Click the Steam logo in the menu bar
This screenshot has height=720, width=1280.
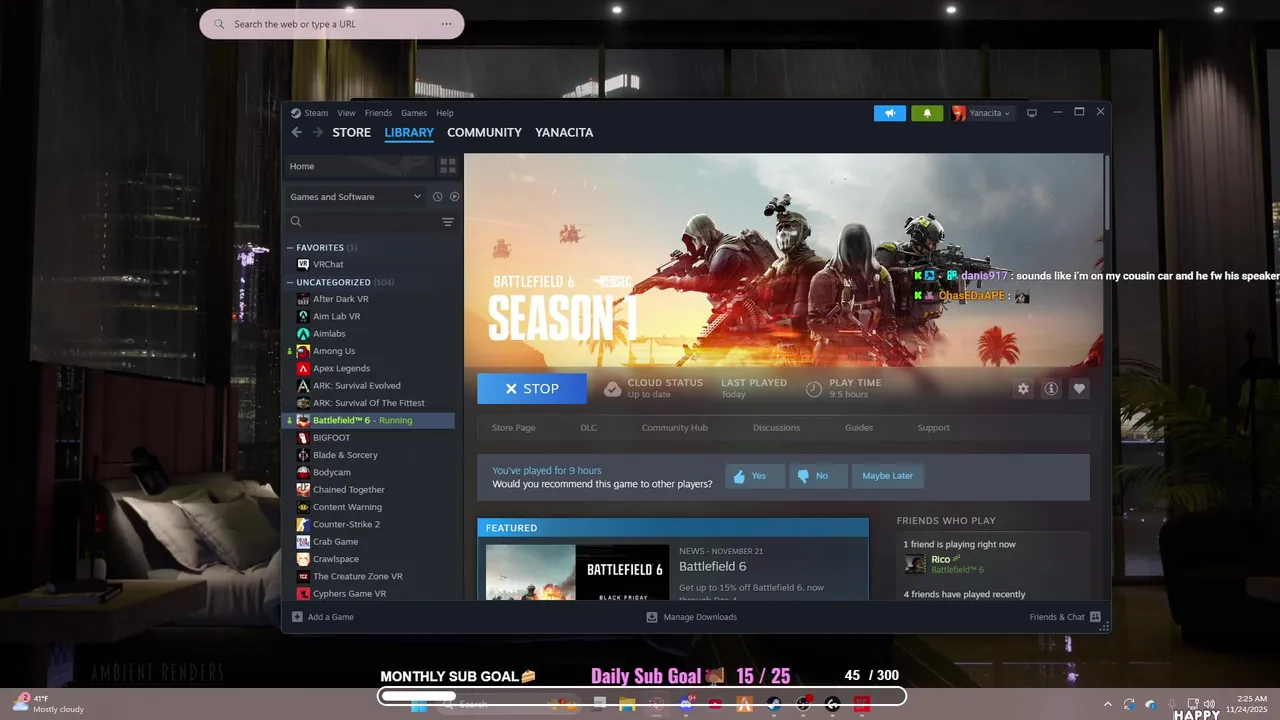pyautogui.click(x=296, y=113)
